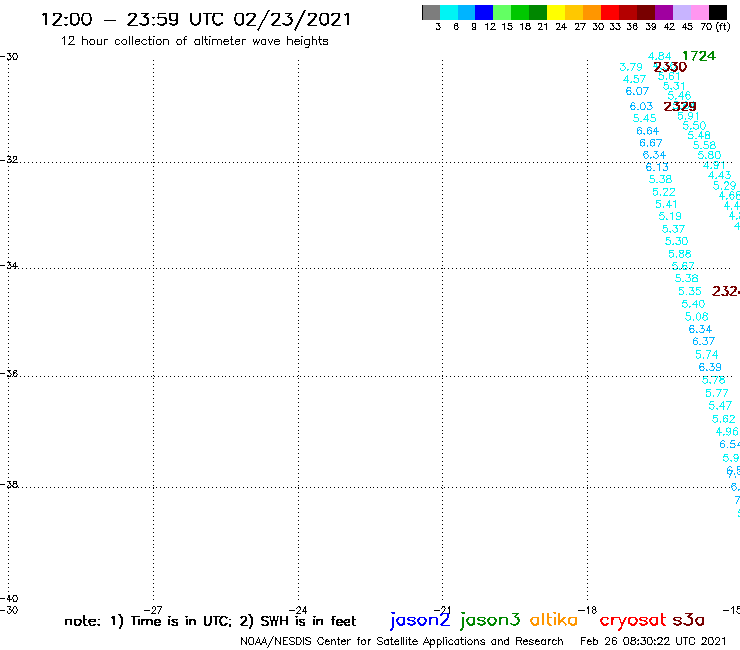740x650 pixels.
Task: Click the wave height value 5.46
Action: [679, 96]
